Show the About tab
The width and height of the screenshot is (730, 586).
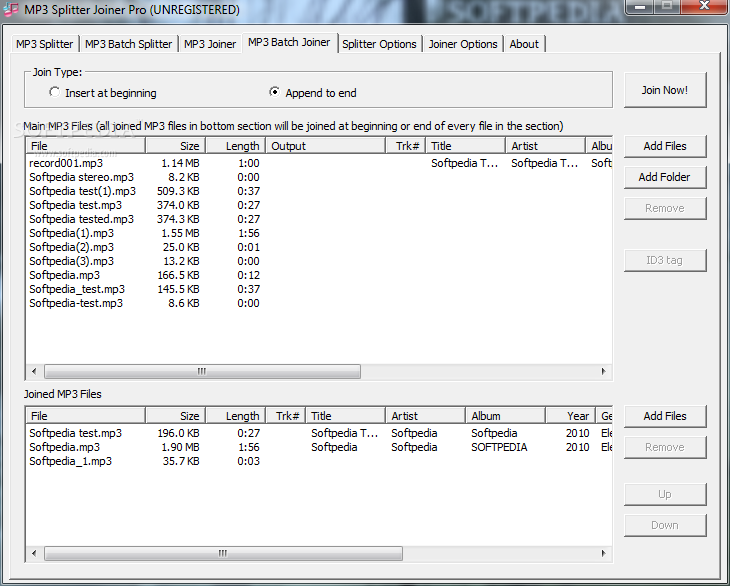524,44
